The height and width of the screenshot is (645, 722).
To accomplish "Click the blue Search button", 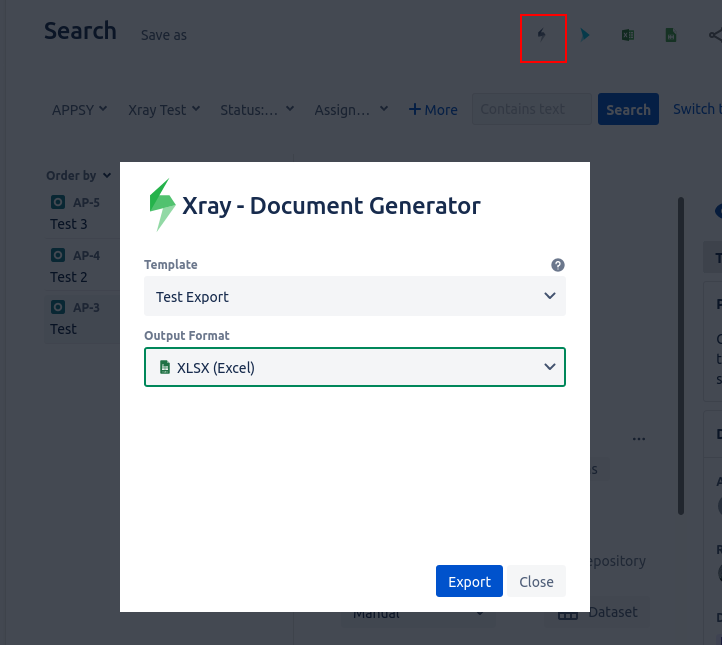I will pos(628,109).
